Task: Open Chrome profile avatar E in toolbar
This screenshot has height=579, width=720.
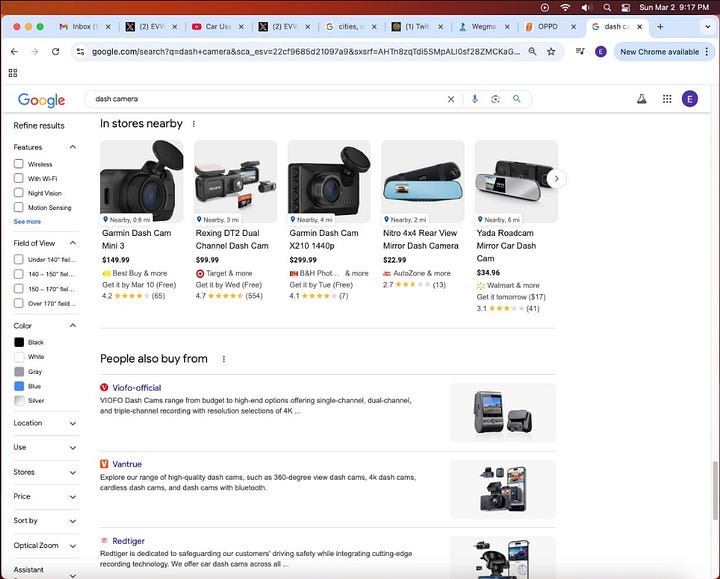Action: point(601,51)
